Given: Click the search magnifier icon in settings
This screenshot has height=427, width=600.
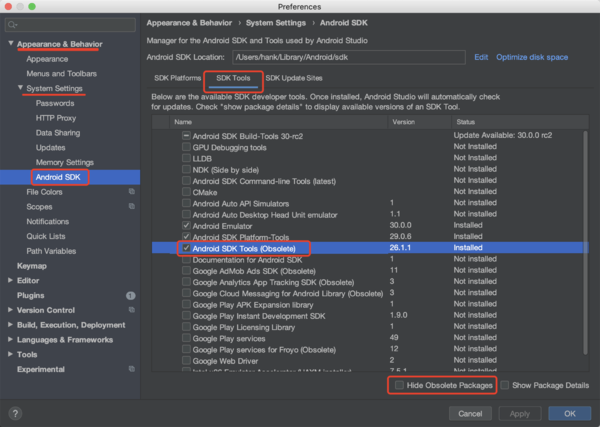Looking at the screenshot, I should point(12,25).
